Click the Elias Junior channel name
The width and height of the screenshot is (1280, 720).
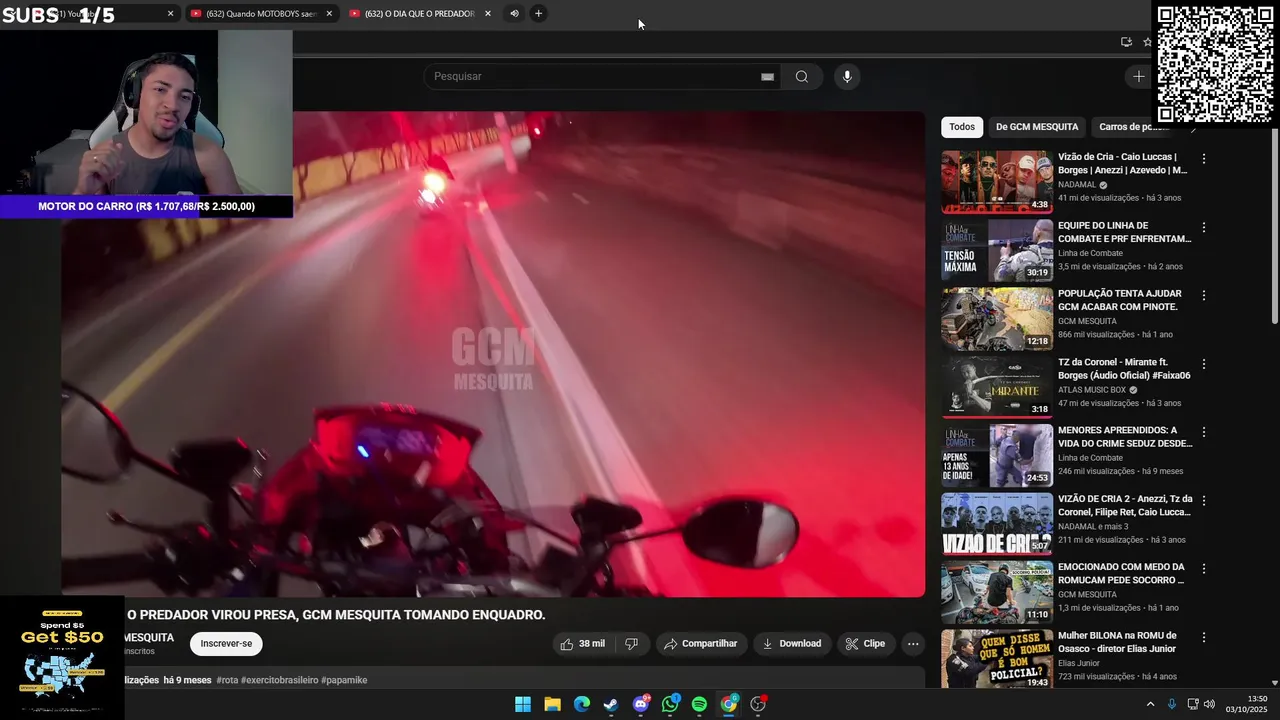1078,663
